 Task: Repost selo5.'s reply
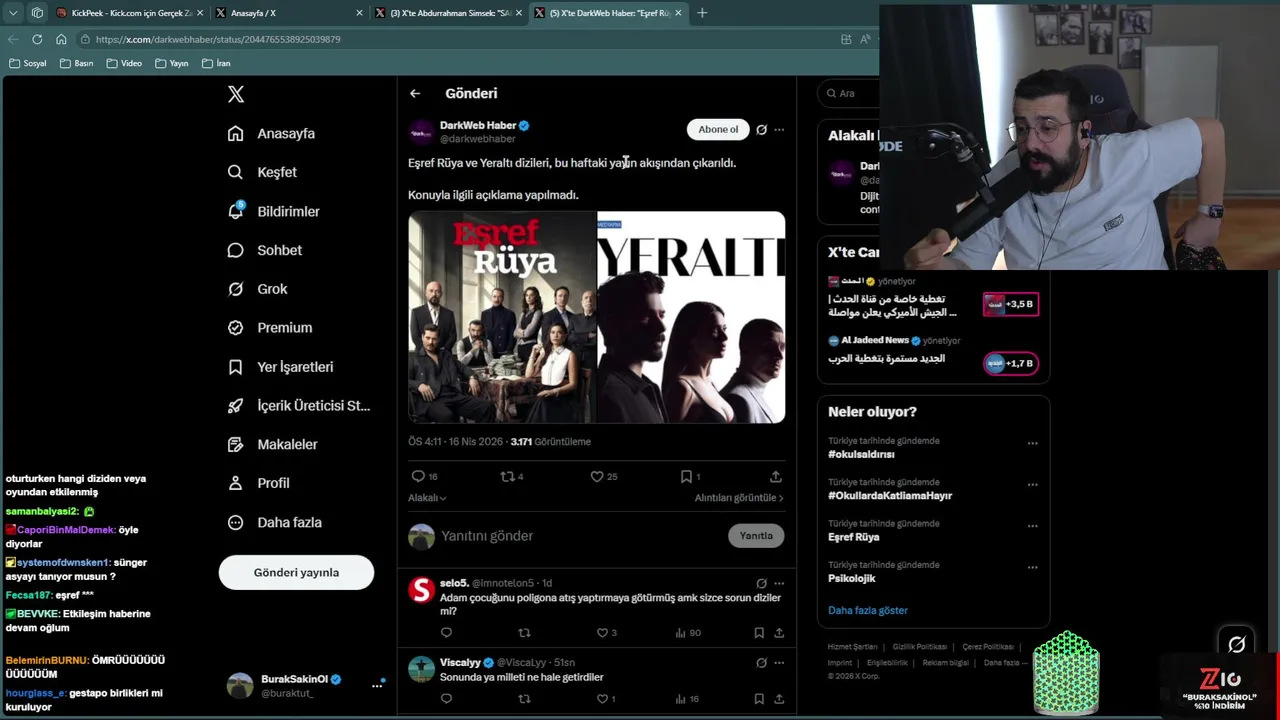pos(524,632)
